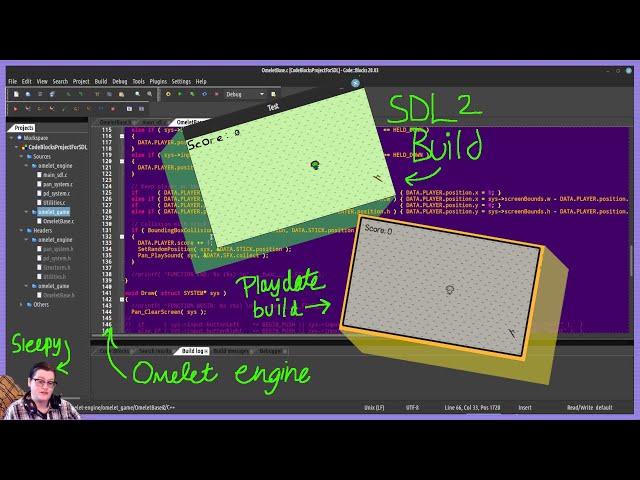This screenshot has height=480, width=640.
Task: Toggle the code fold at line 132
Action: pyautogui.click(x=122, y=237)
